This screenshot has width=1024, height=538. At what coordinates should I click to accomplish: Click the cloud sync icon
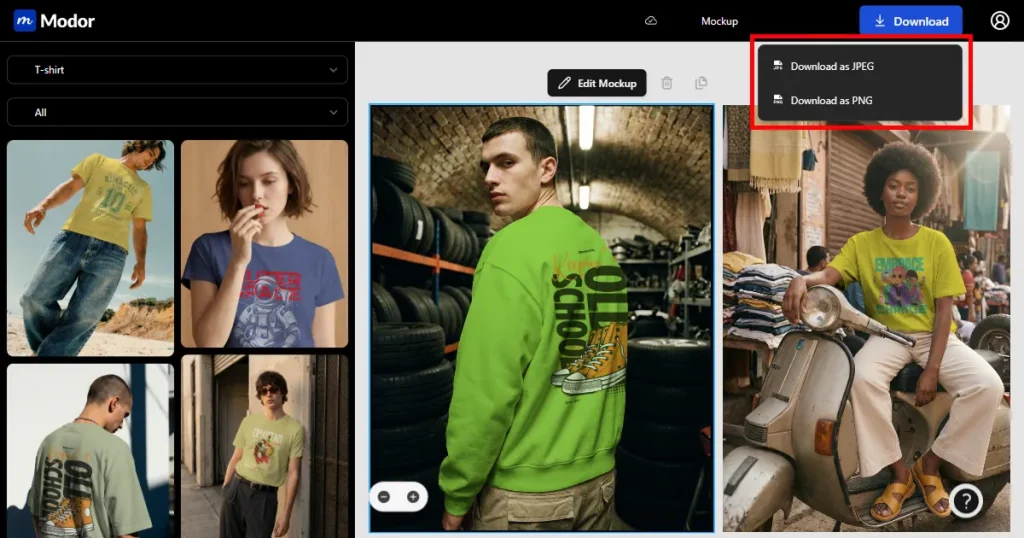click(651, 21)
